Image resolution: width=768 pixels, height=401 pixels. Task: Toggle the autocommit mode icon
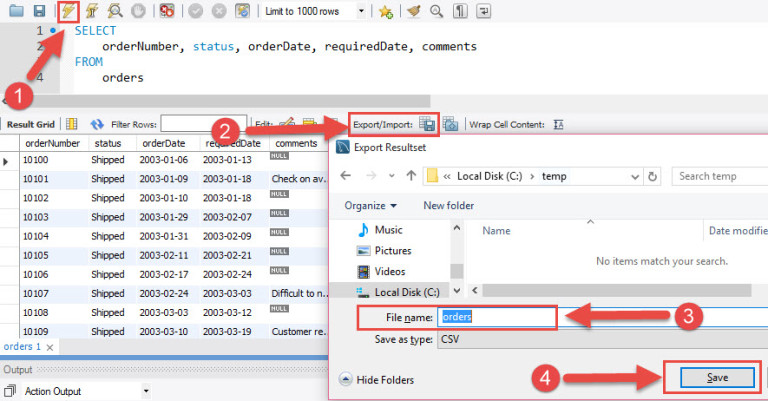pyautogui.click(x=242, y=11)
